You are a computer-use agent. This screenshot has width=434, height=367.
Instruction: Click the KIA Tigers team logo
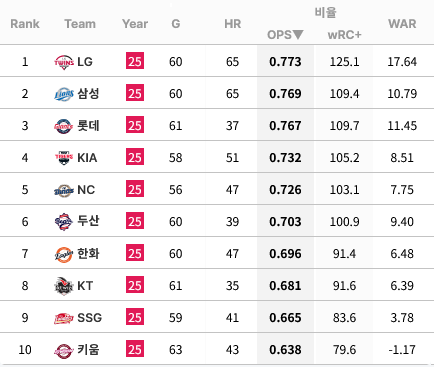point(64,158)
